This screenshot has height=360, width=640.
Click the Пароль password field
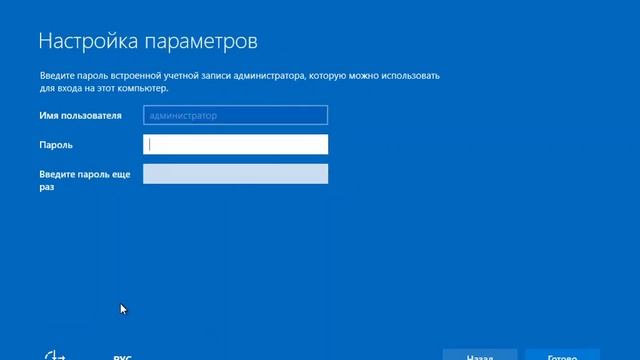click(x=236, y=144)
